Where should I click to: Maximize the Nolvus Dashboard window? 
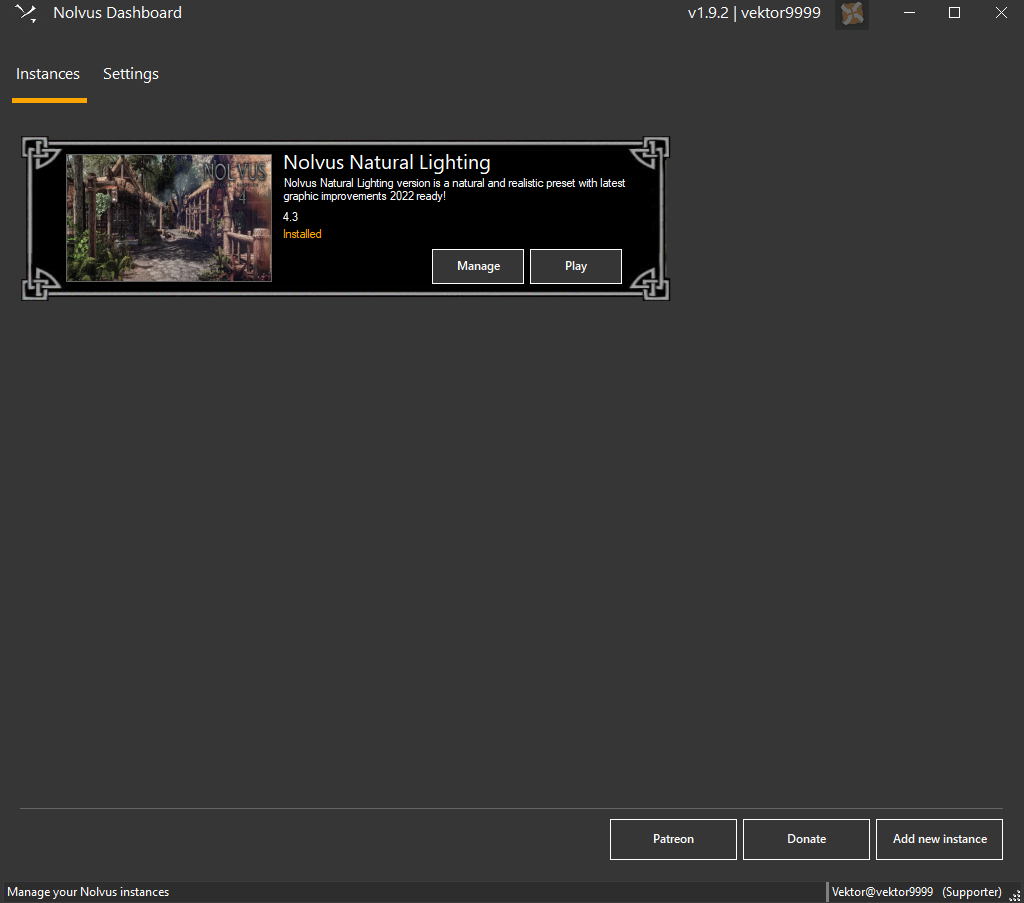[954, 13]
